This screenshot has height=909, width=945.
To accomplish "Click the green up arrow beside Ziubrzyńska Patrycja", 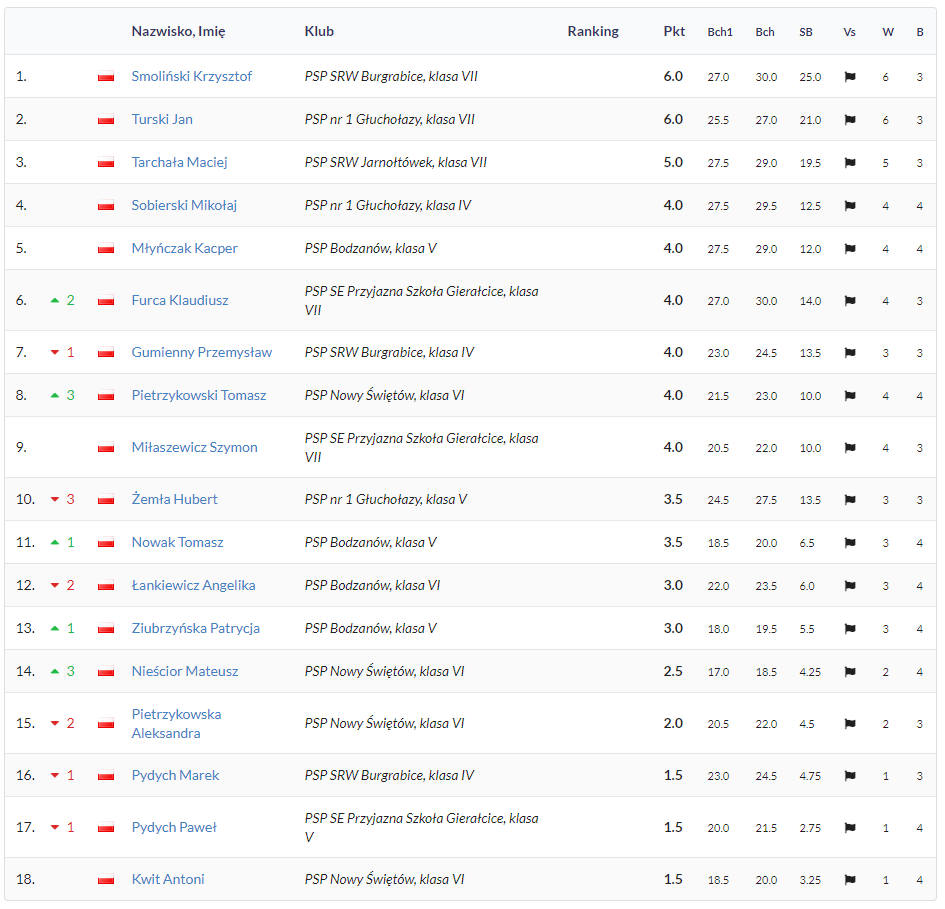I will click(55, 628).
